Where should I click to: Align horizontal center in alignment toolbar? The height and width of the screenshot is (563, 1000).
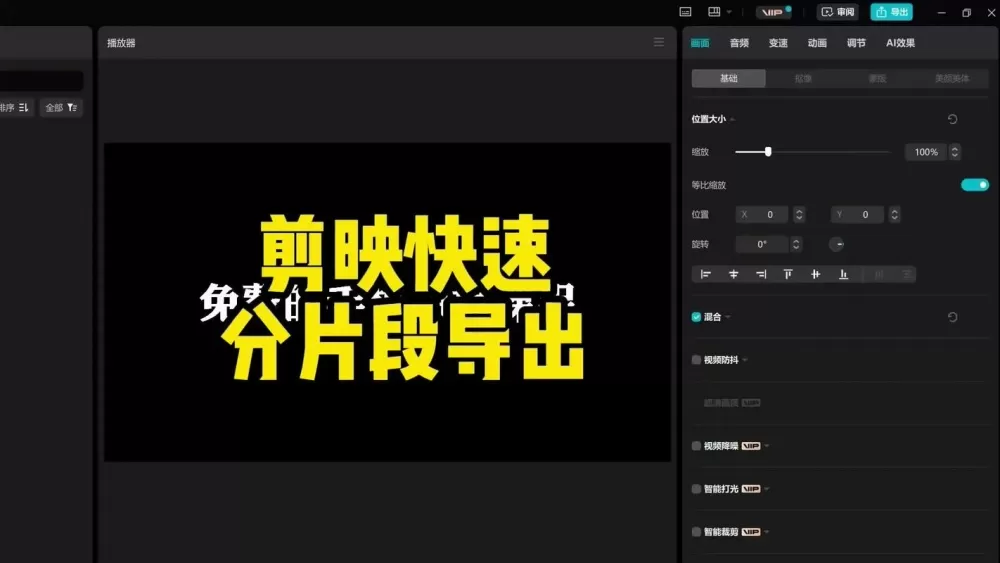click(733, 274)
